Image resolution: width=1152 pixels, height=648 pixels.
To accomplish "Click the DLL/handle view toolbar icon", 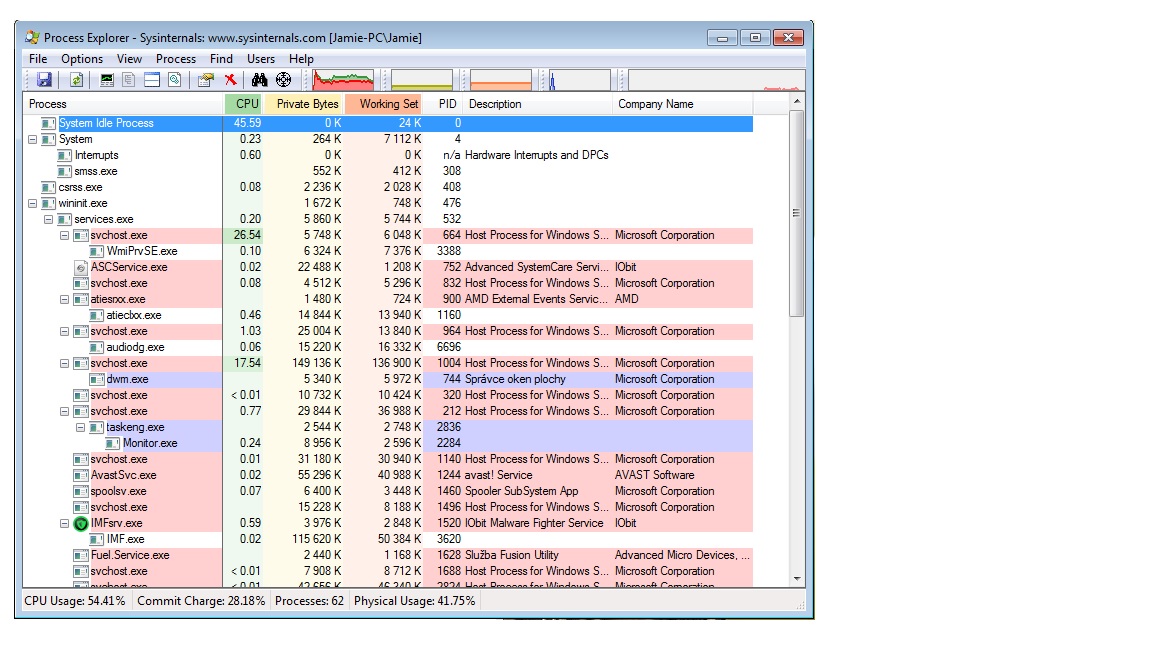I will tap(175, 79).
